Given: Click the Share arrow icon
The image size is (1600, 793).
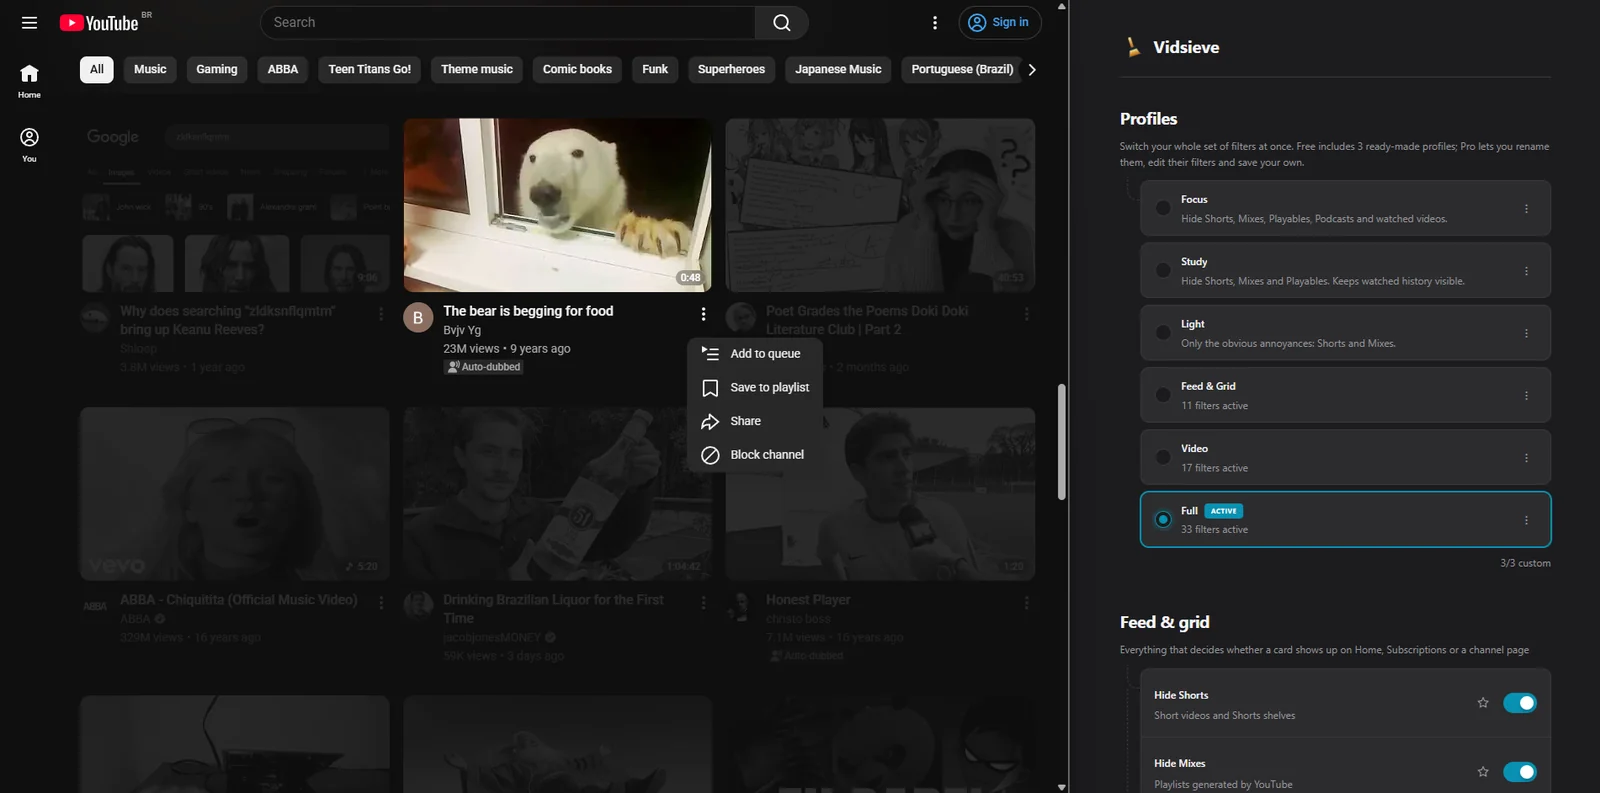Looking at the screenshot, I should pos(710,421).
